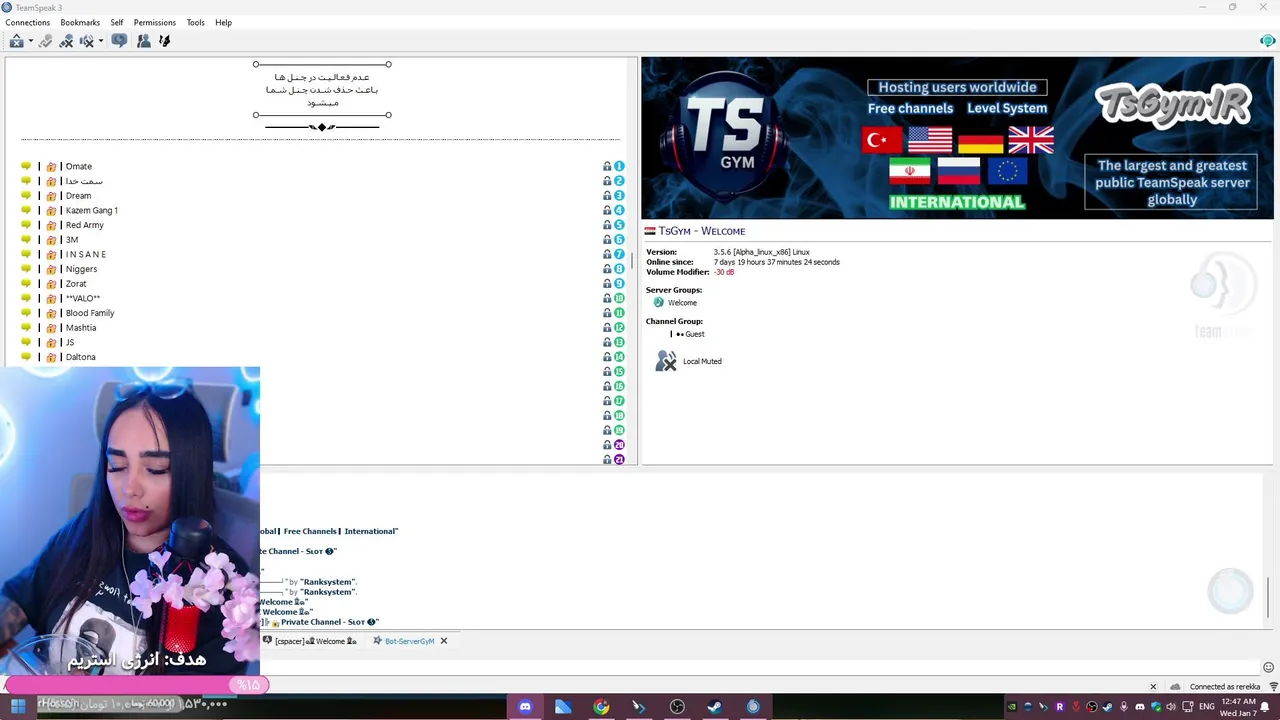Click the last toolbar icon after Contacts
Viewport: 1280px width, 720px height.
click(x=165, y=41)
